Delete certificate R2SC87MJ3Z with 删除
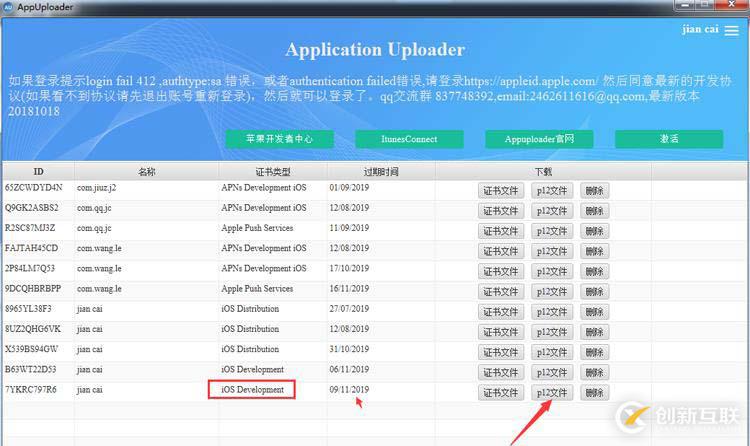Image resolution: width=750 pixels, height=446 pixels. pyautogui.click(x=595, y=231)
